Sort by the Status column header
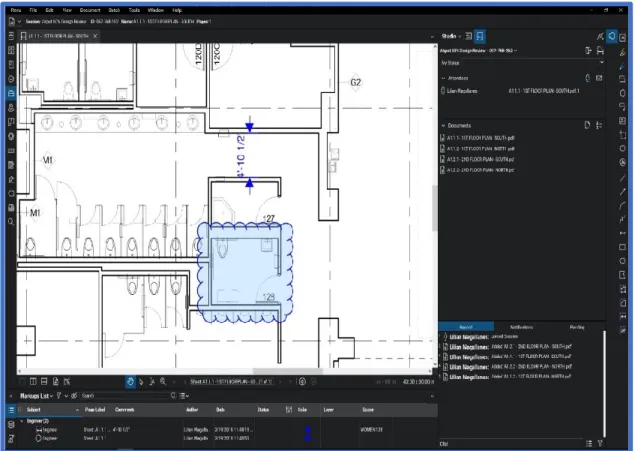The width and height of the screenshot is (635, 451). [x=263, y=410]
